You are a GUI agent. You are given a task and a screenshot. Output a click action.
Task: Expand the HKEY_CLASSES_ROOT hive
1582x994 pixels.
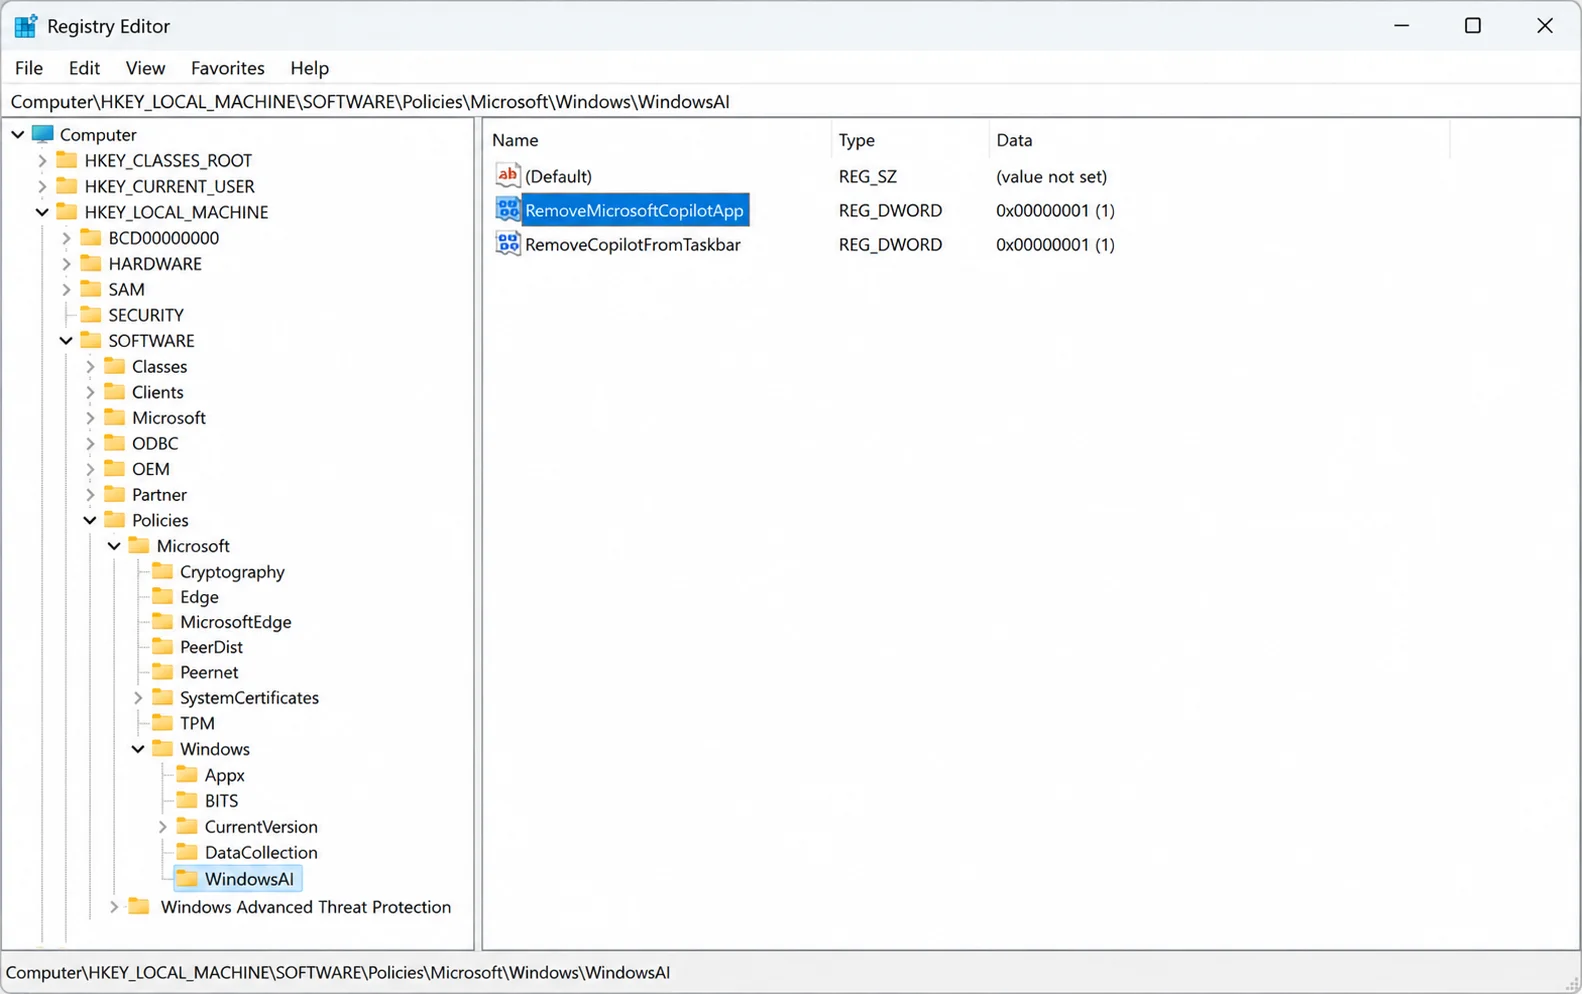pyautogui.click(x=42, y=160)
